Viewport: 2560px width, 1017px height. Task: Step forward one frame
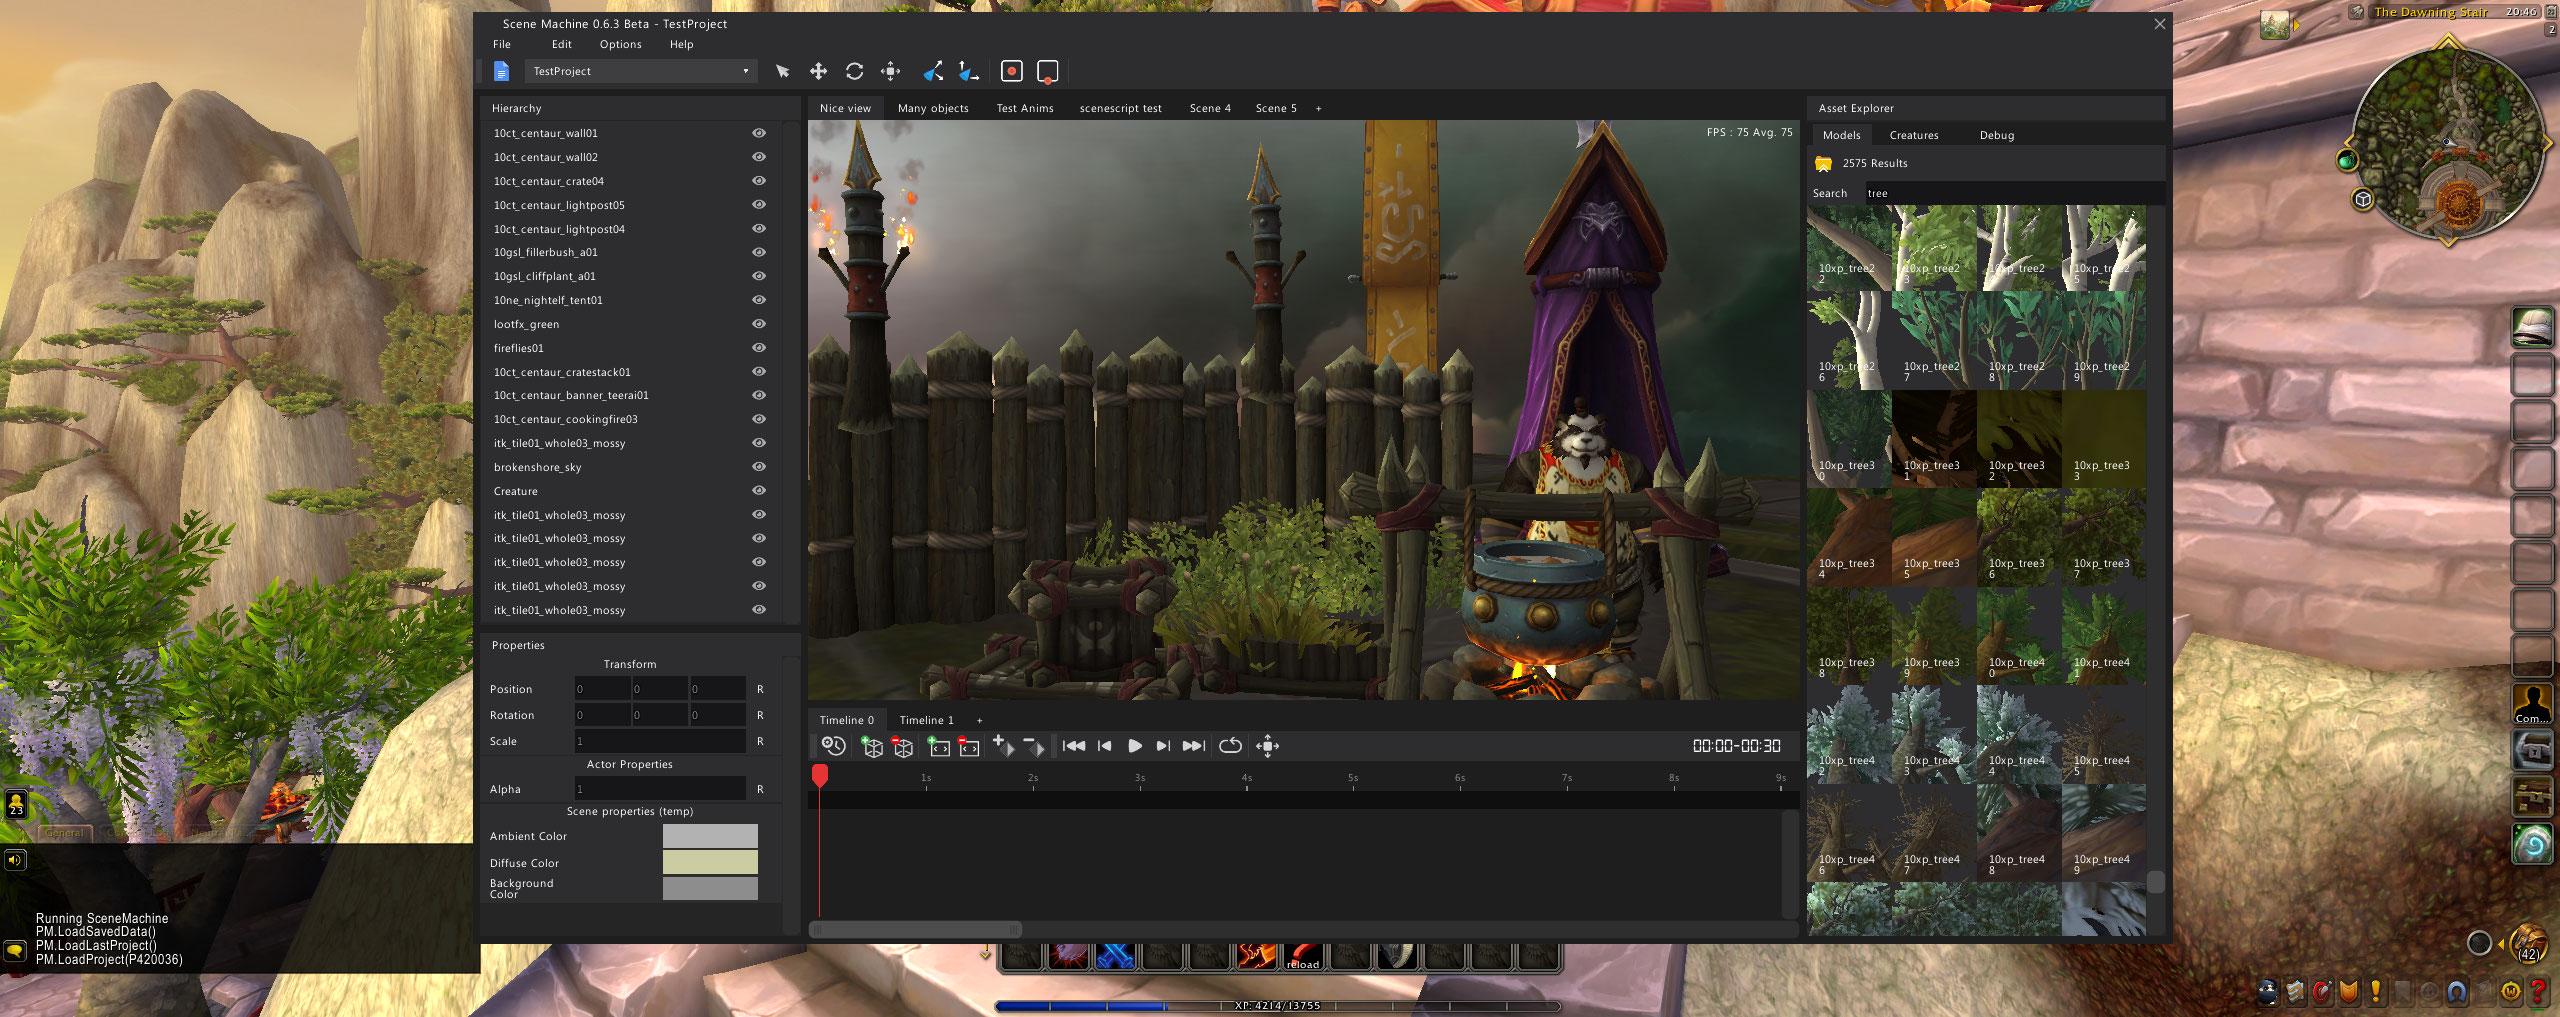point(1163,746)
